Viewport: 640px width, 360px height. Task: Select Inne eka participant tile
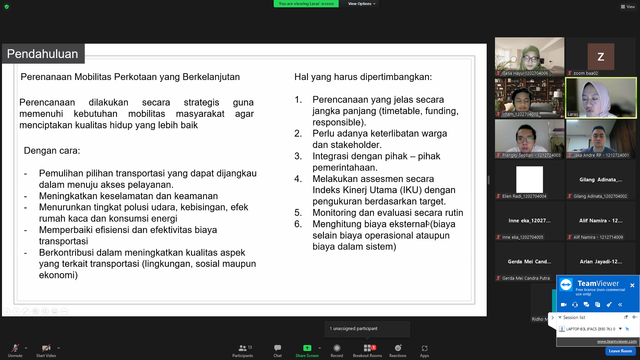pyautogui.click(x=530, y=220)
